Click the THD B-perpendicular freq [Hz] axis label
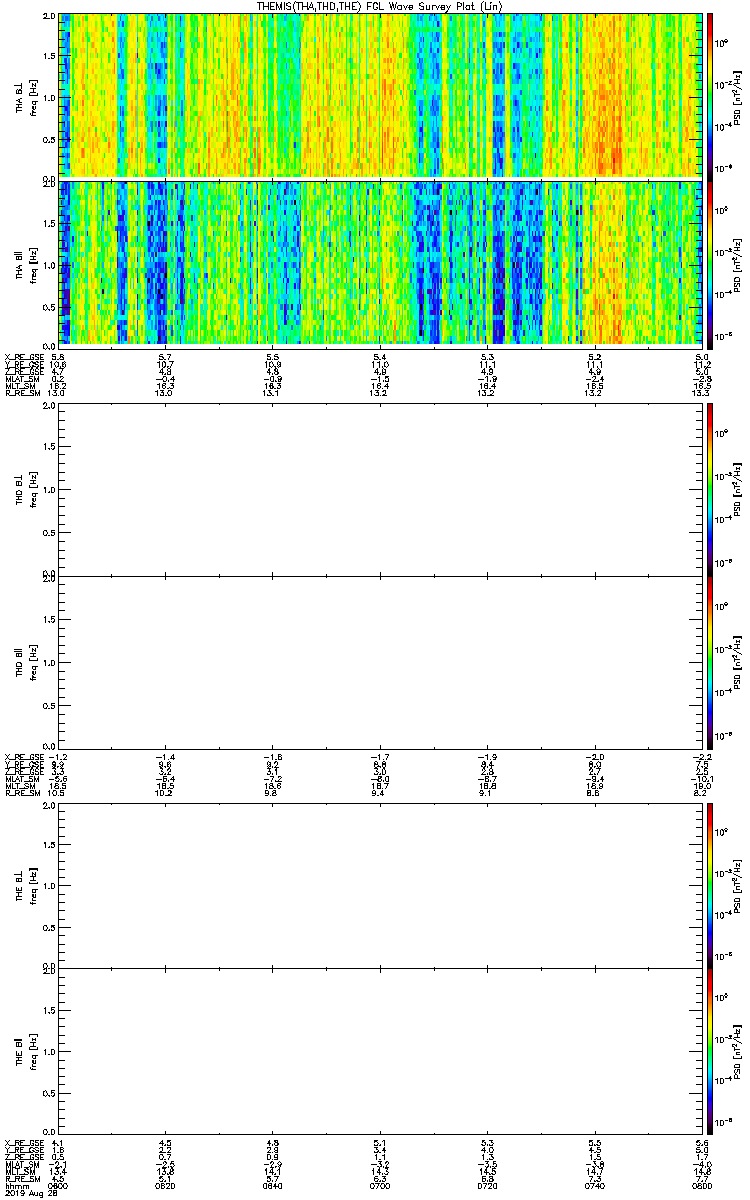Viewport: 750px width, 1200px height. [33, 488]
